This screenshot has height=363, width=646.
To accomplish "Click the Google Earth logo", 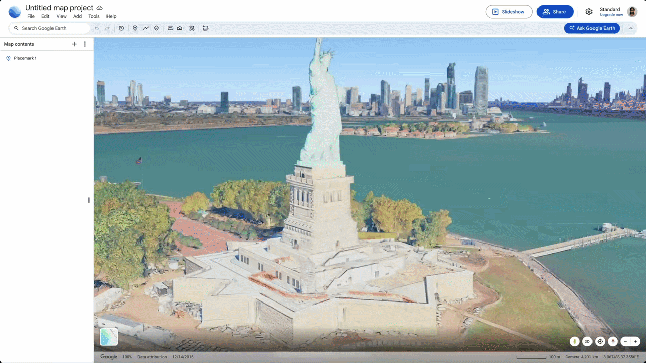I will [14, 12].
